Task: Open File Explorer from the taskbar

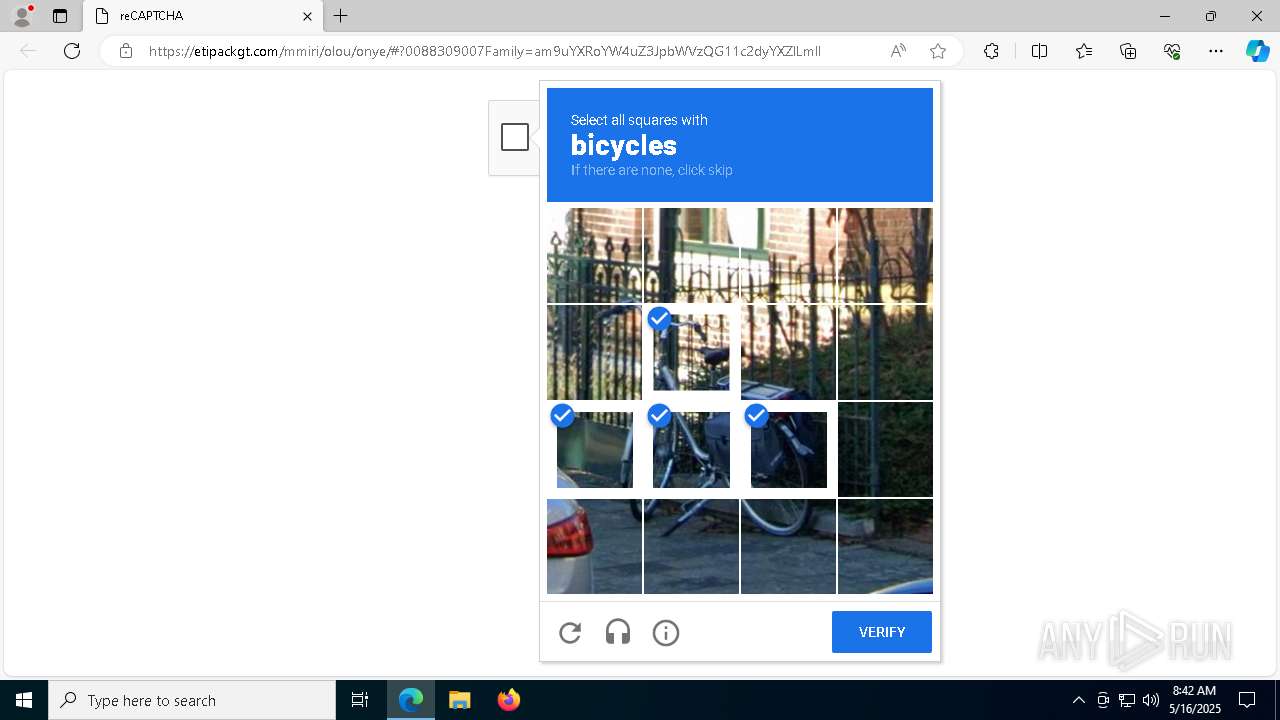Action: 459,700
